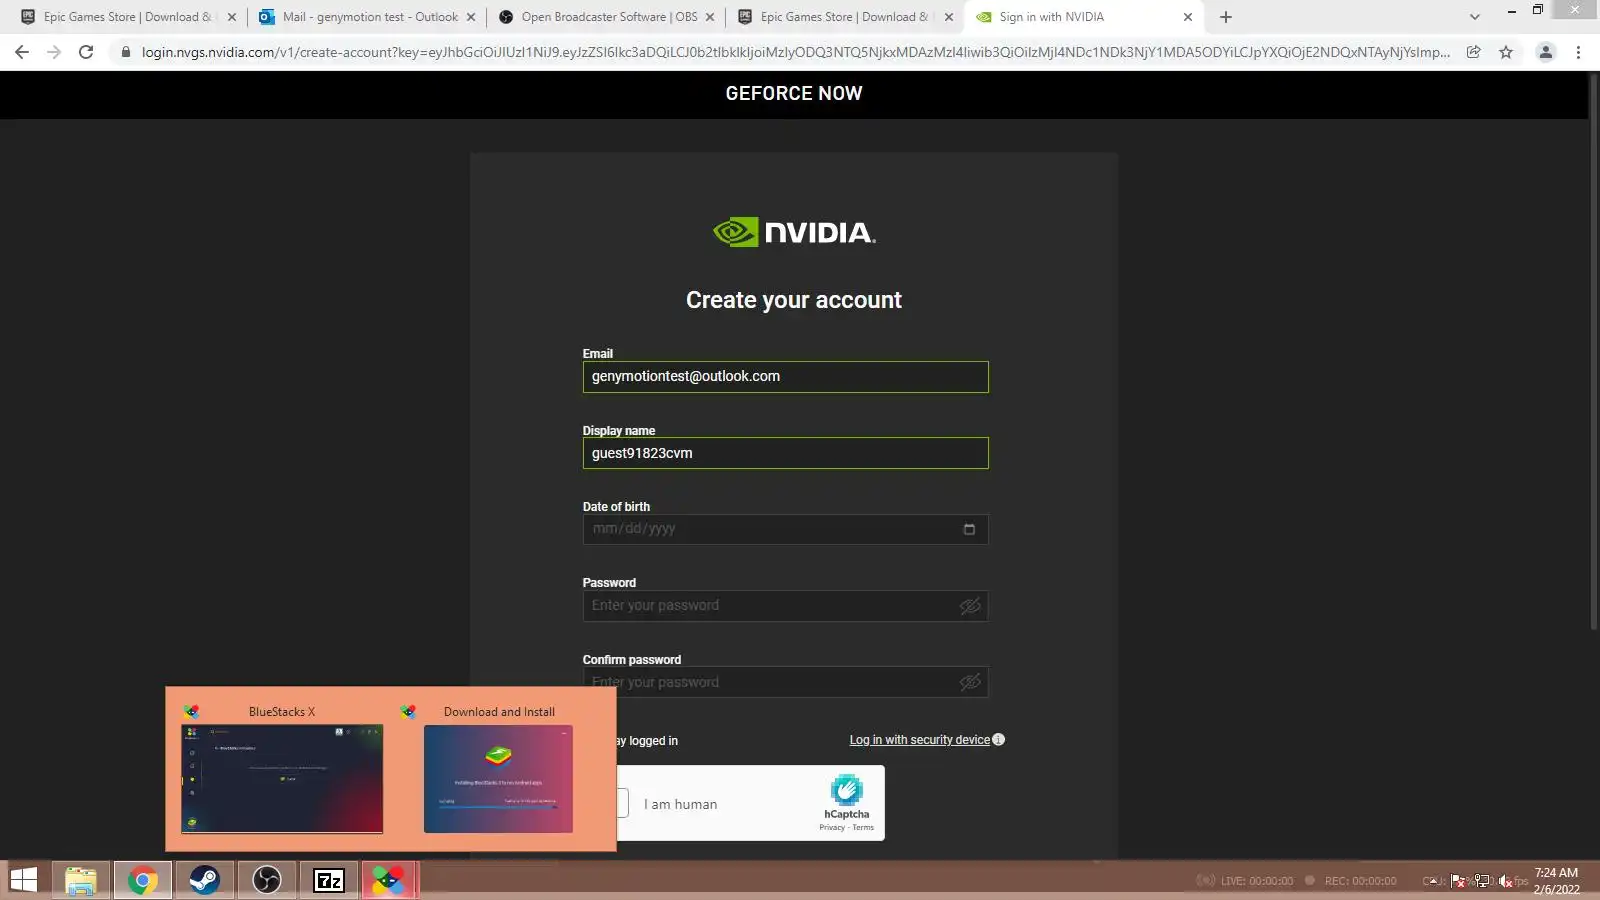
Task: Click the I am human label
Action: tap(680, 804)
